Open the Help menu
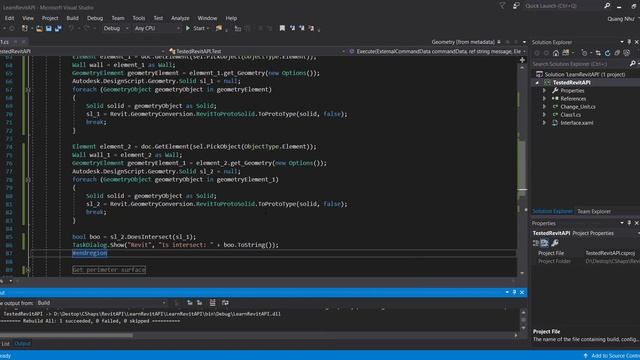Screen dimensions: 640x360 click(231, 18)
